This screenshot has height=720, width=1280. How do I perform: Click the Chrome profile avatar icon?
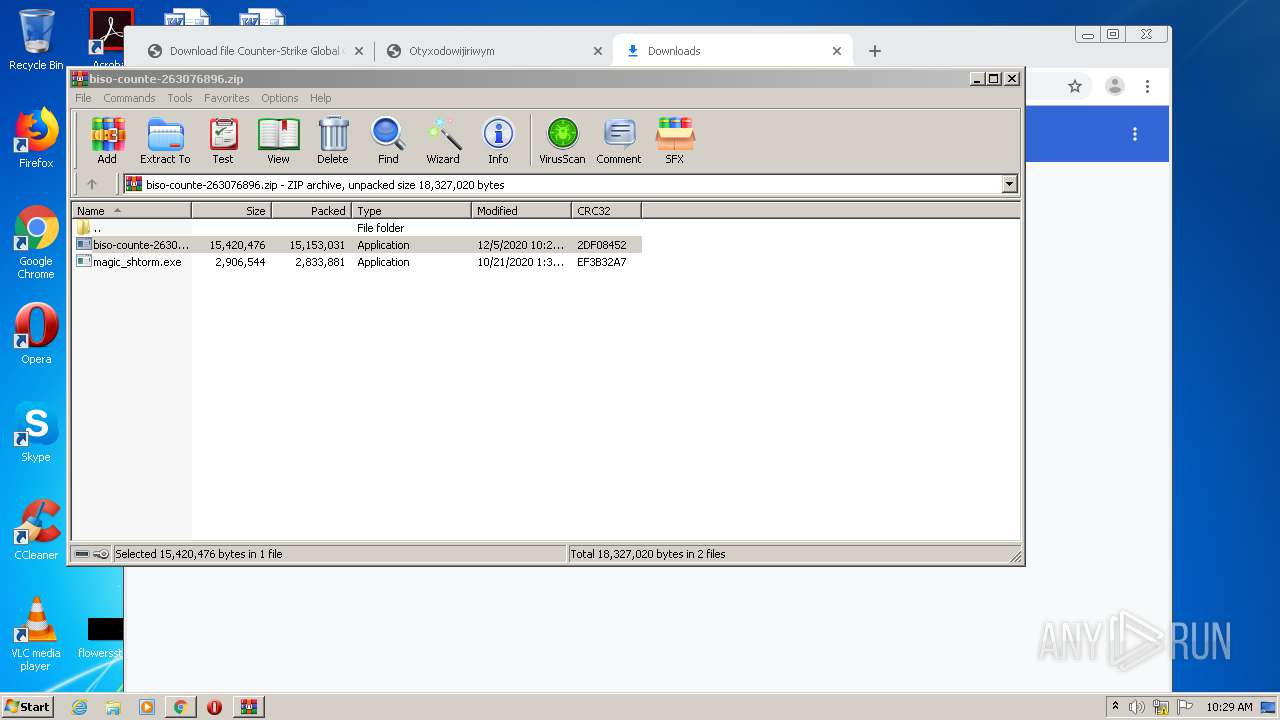[x=1114, y=87]
